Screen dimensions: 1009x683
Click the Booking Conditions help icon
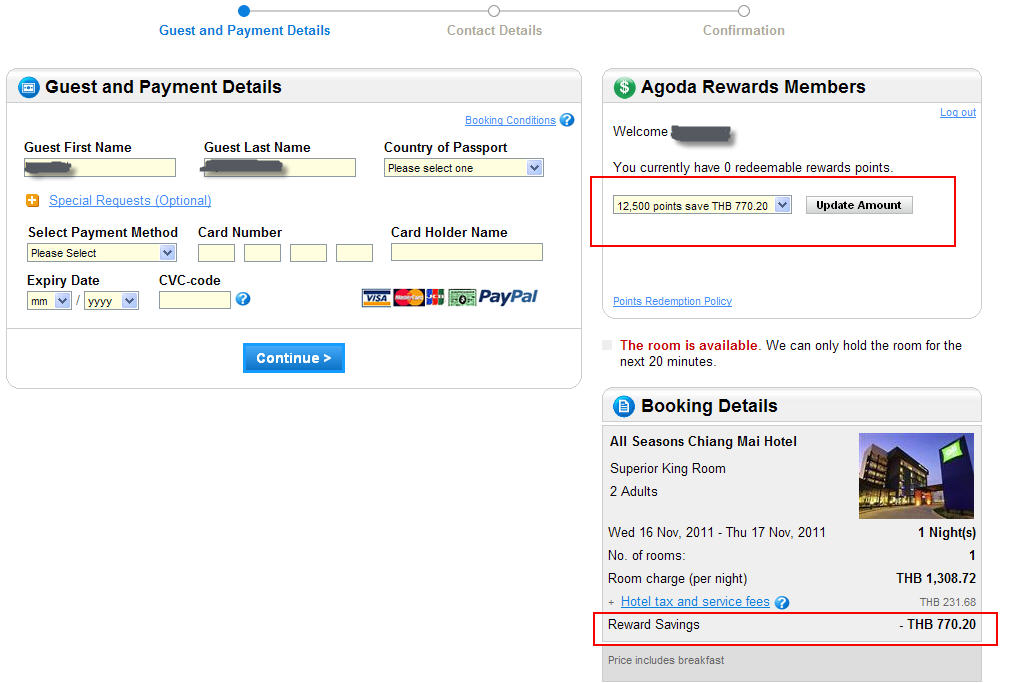pyautogui.click(x=567, y=120)
